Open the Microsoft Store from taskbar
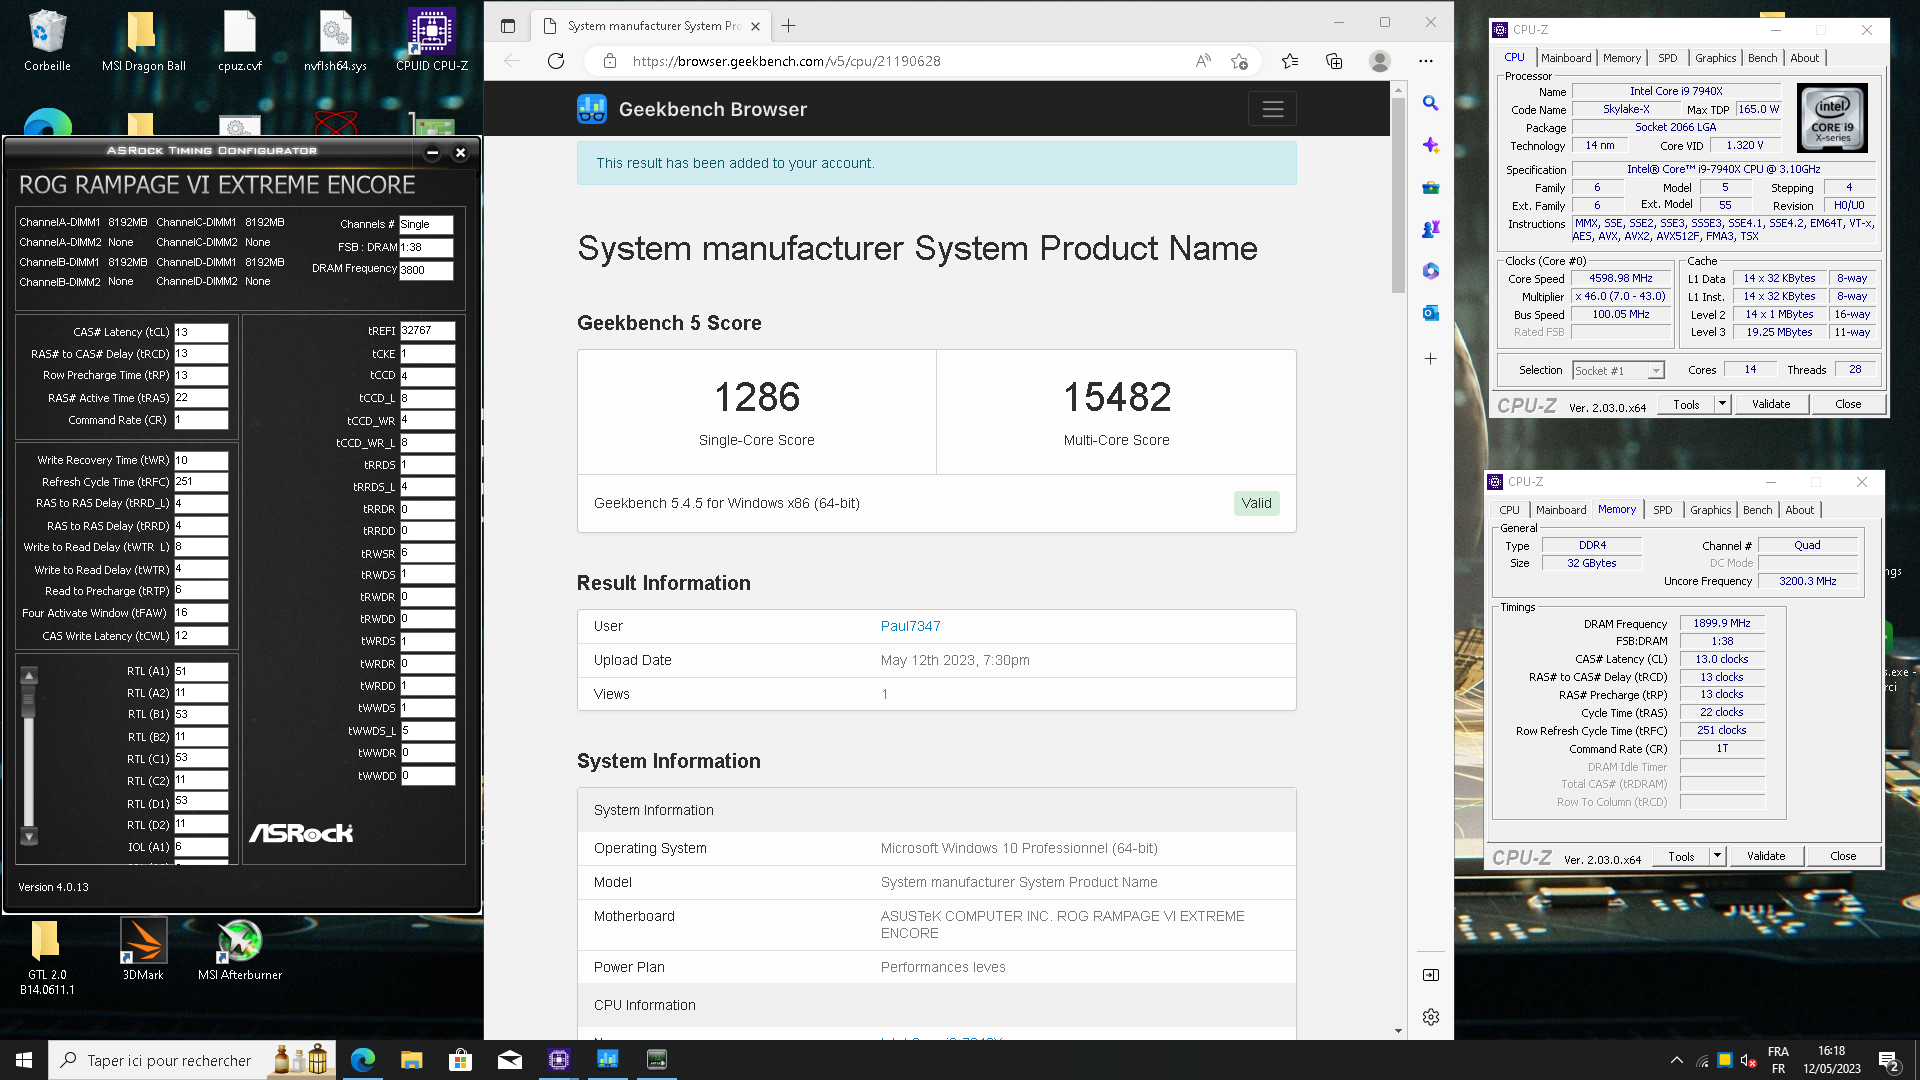Image resolution: width=1920 pixels, height=1080 pixels. (461, 1060)
